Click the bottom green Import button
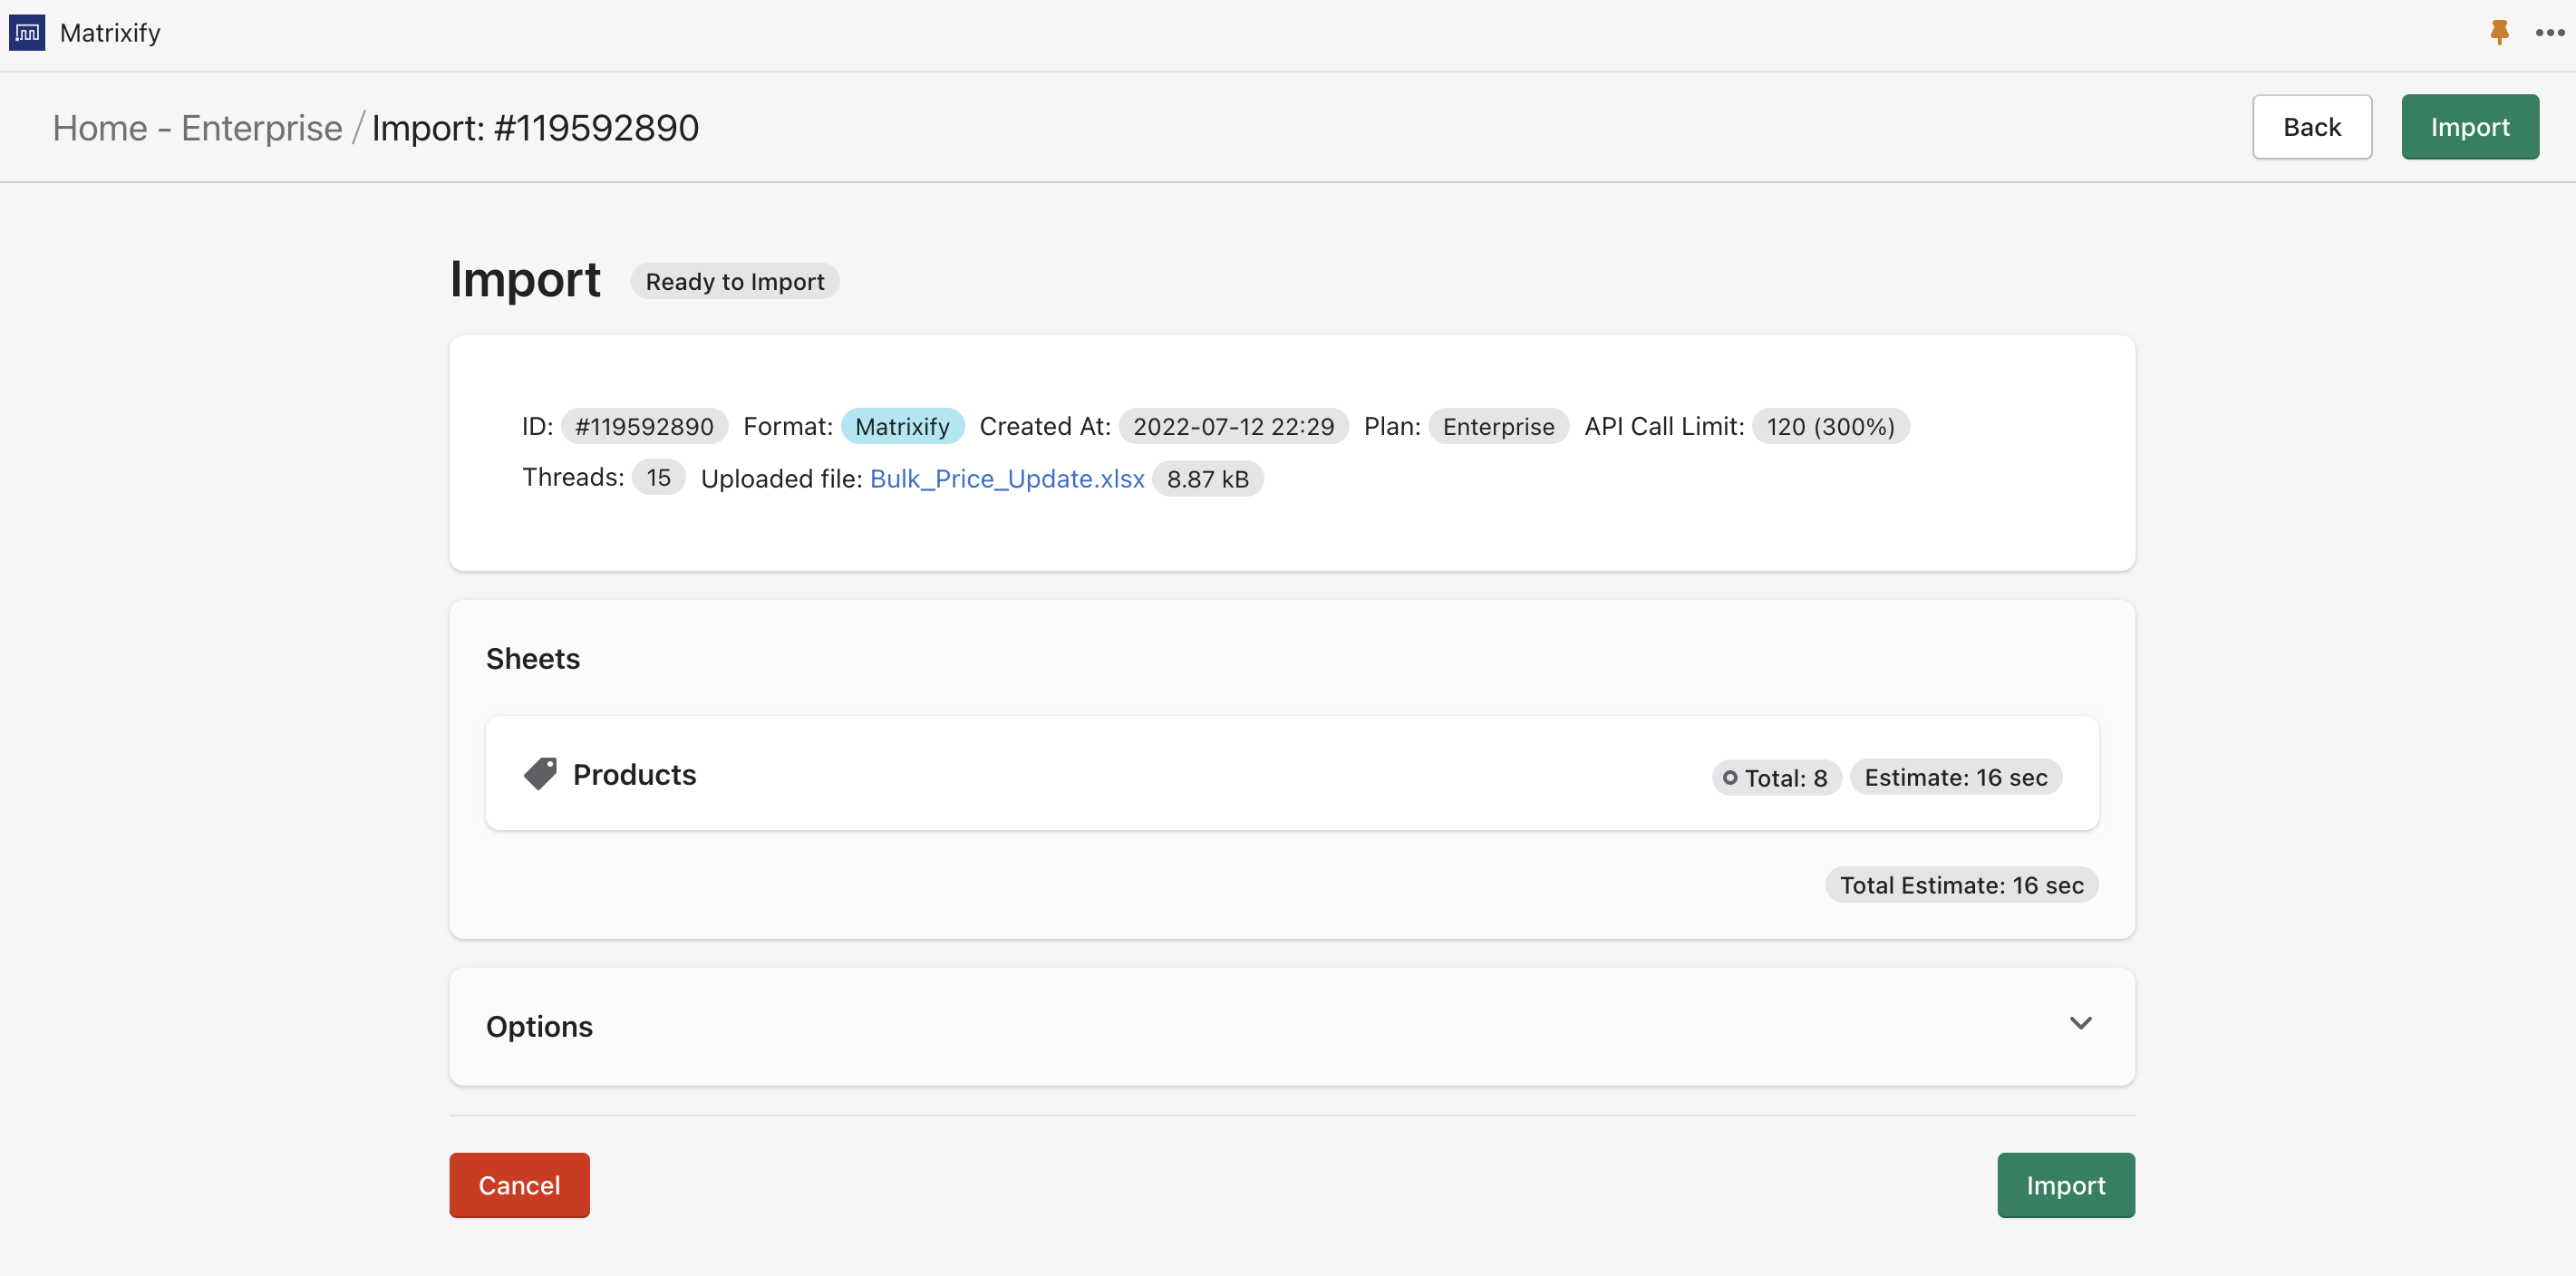The height and width of the screenshot is (1276, 2576). [2066, 1185]
